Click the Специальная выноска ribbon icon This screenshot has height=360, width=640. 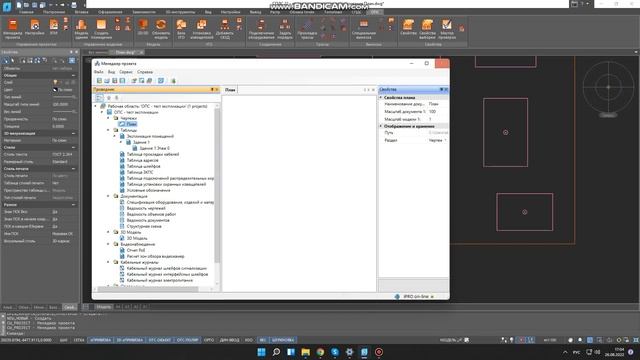coord(364,29)
